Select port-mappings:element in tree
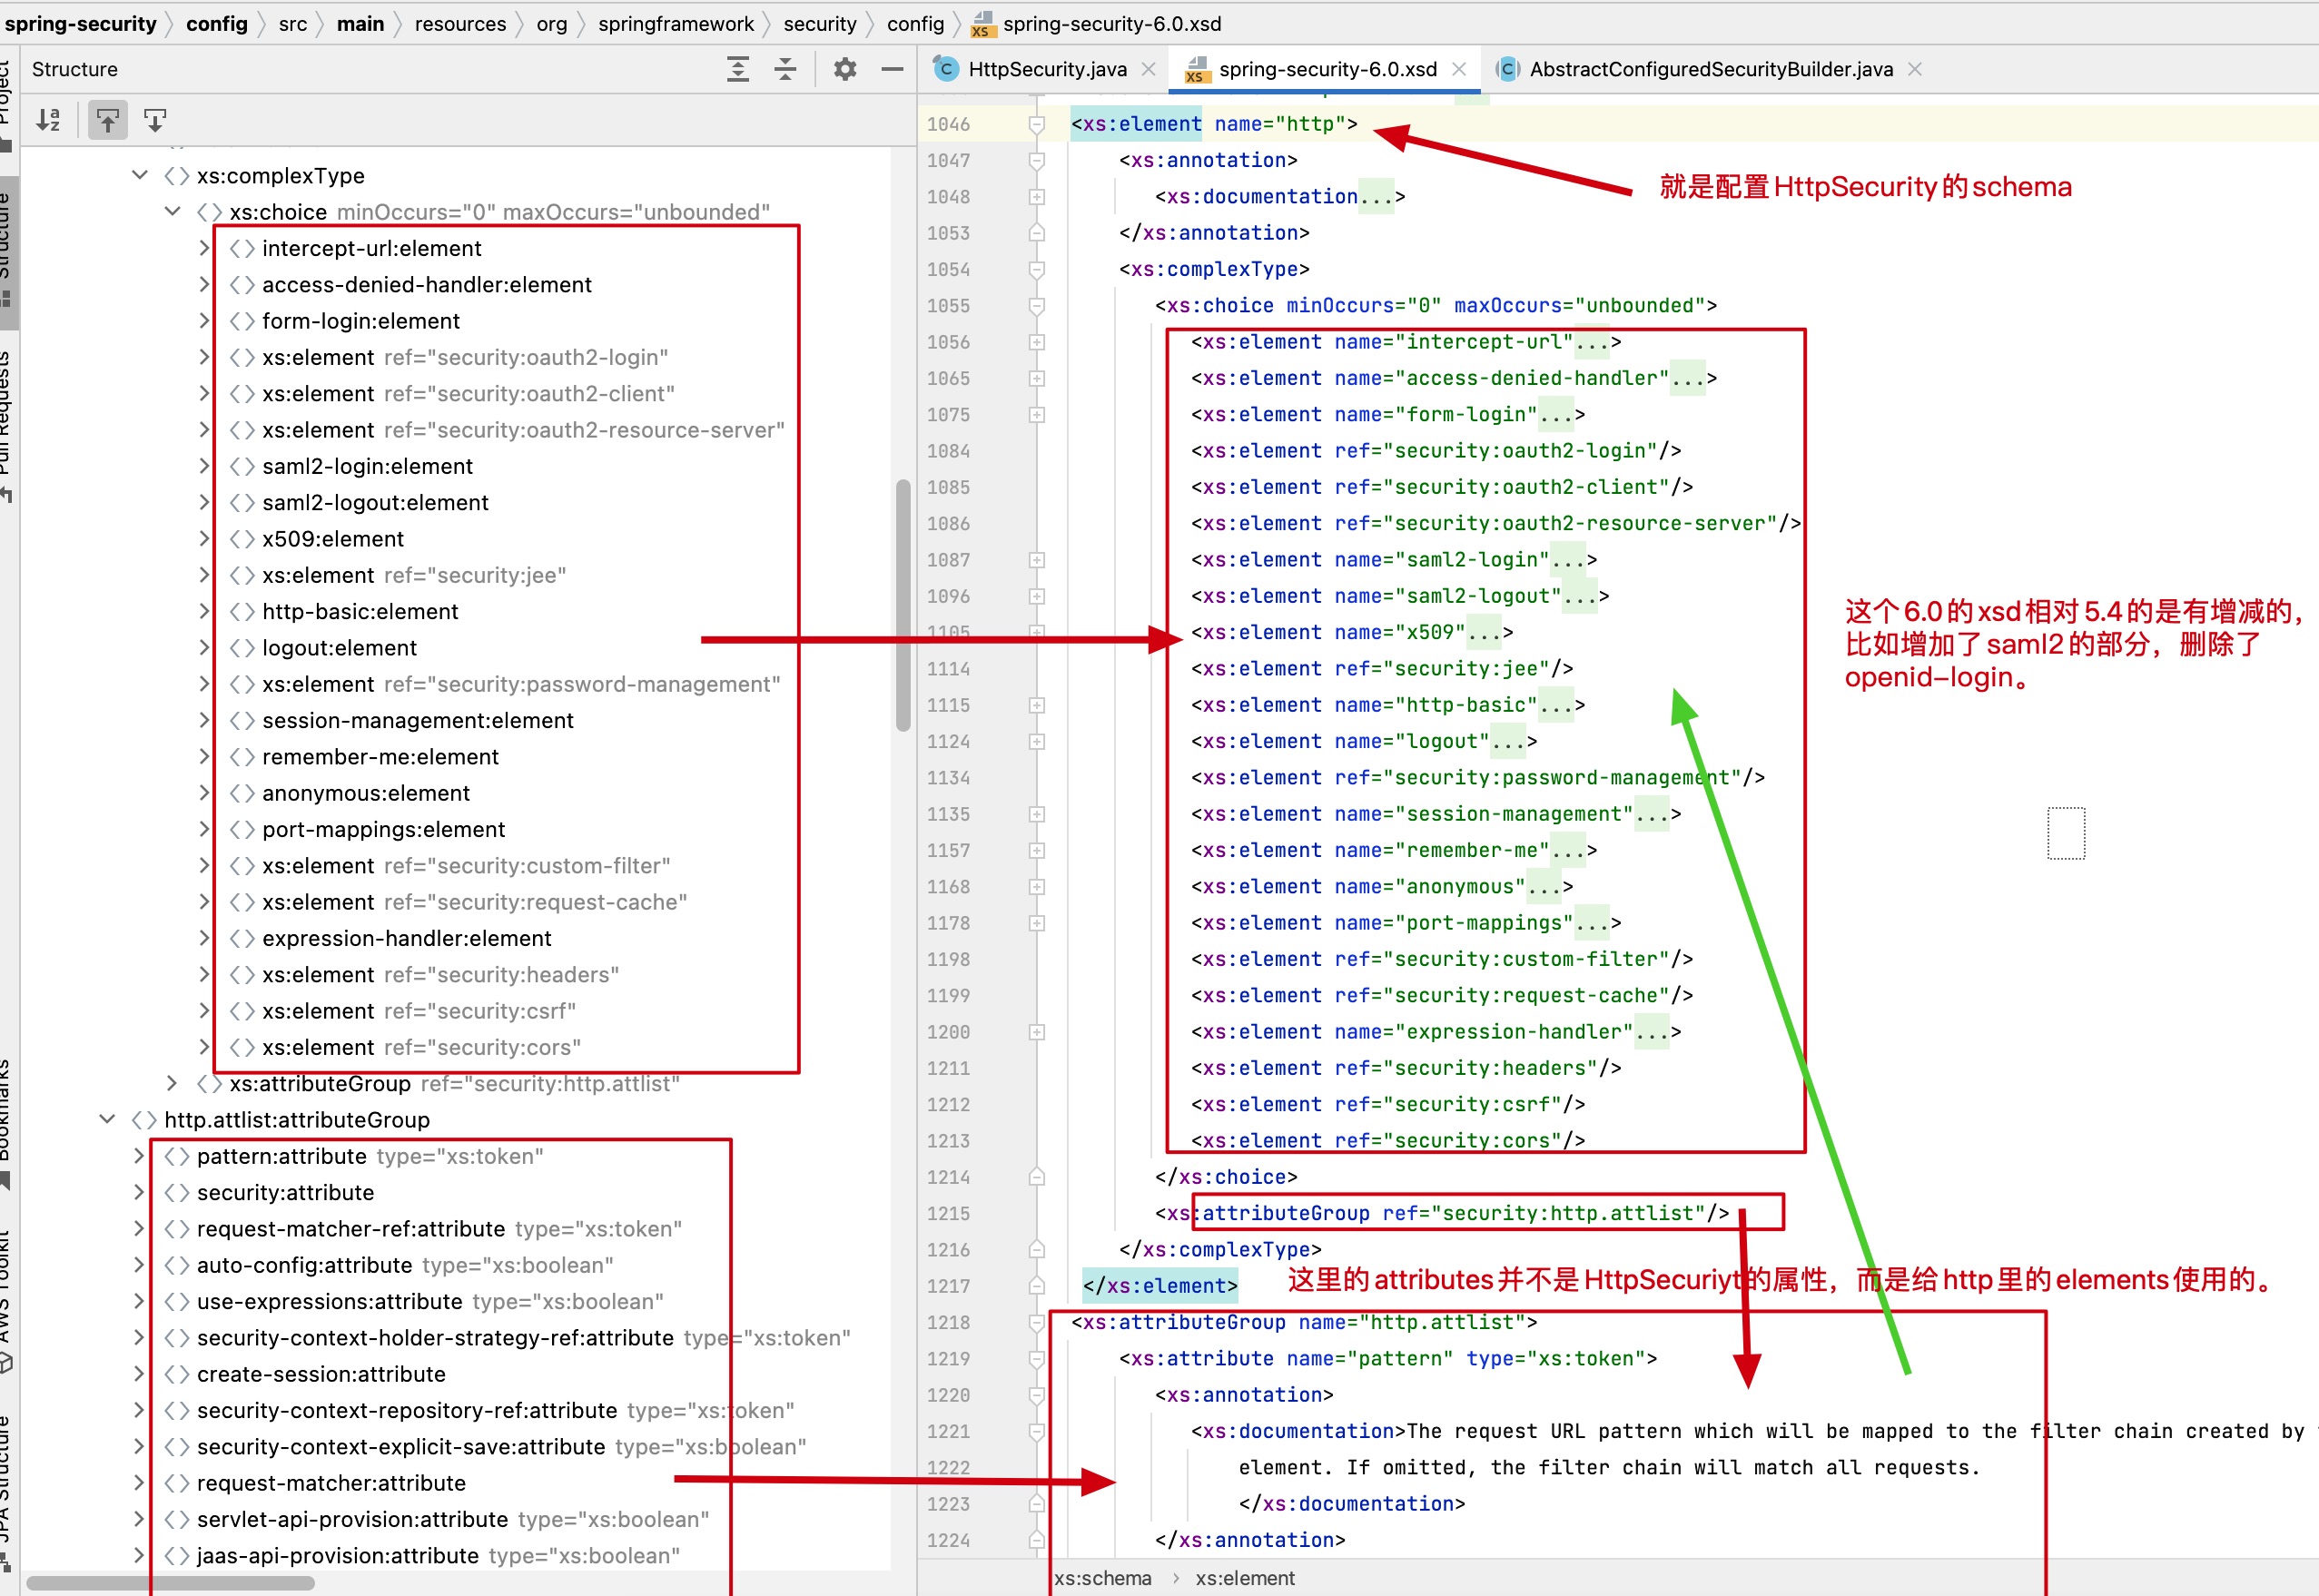This screenshot has height=1596, width=2319. (383, 830)
